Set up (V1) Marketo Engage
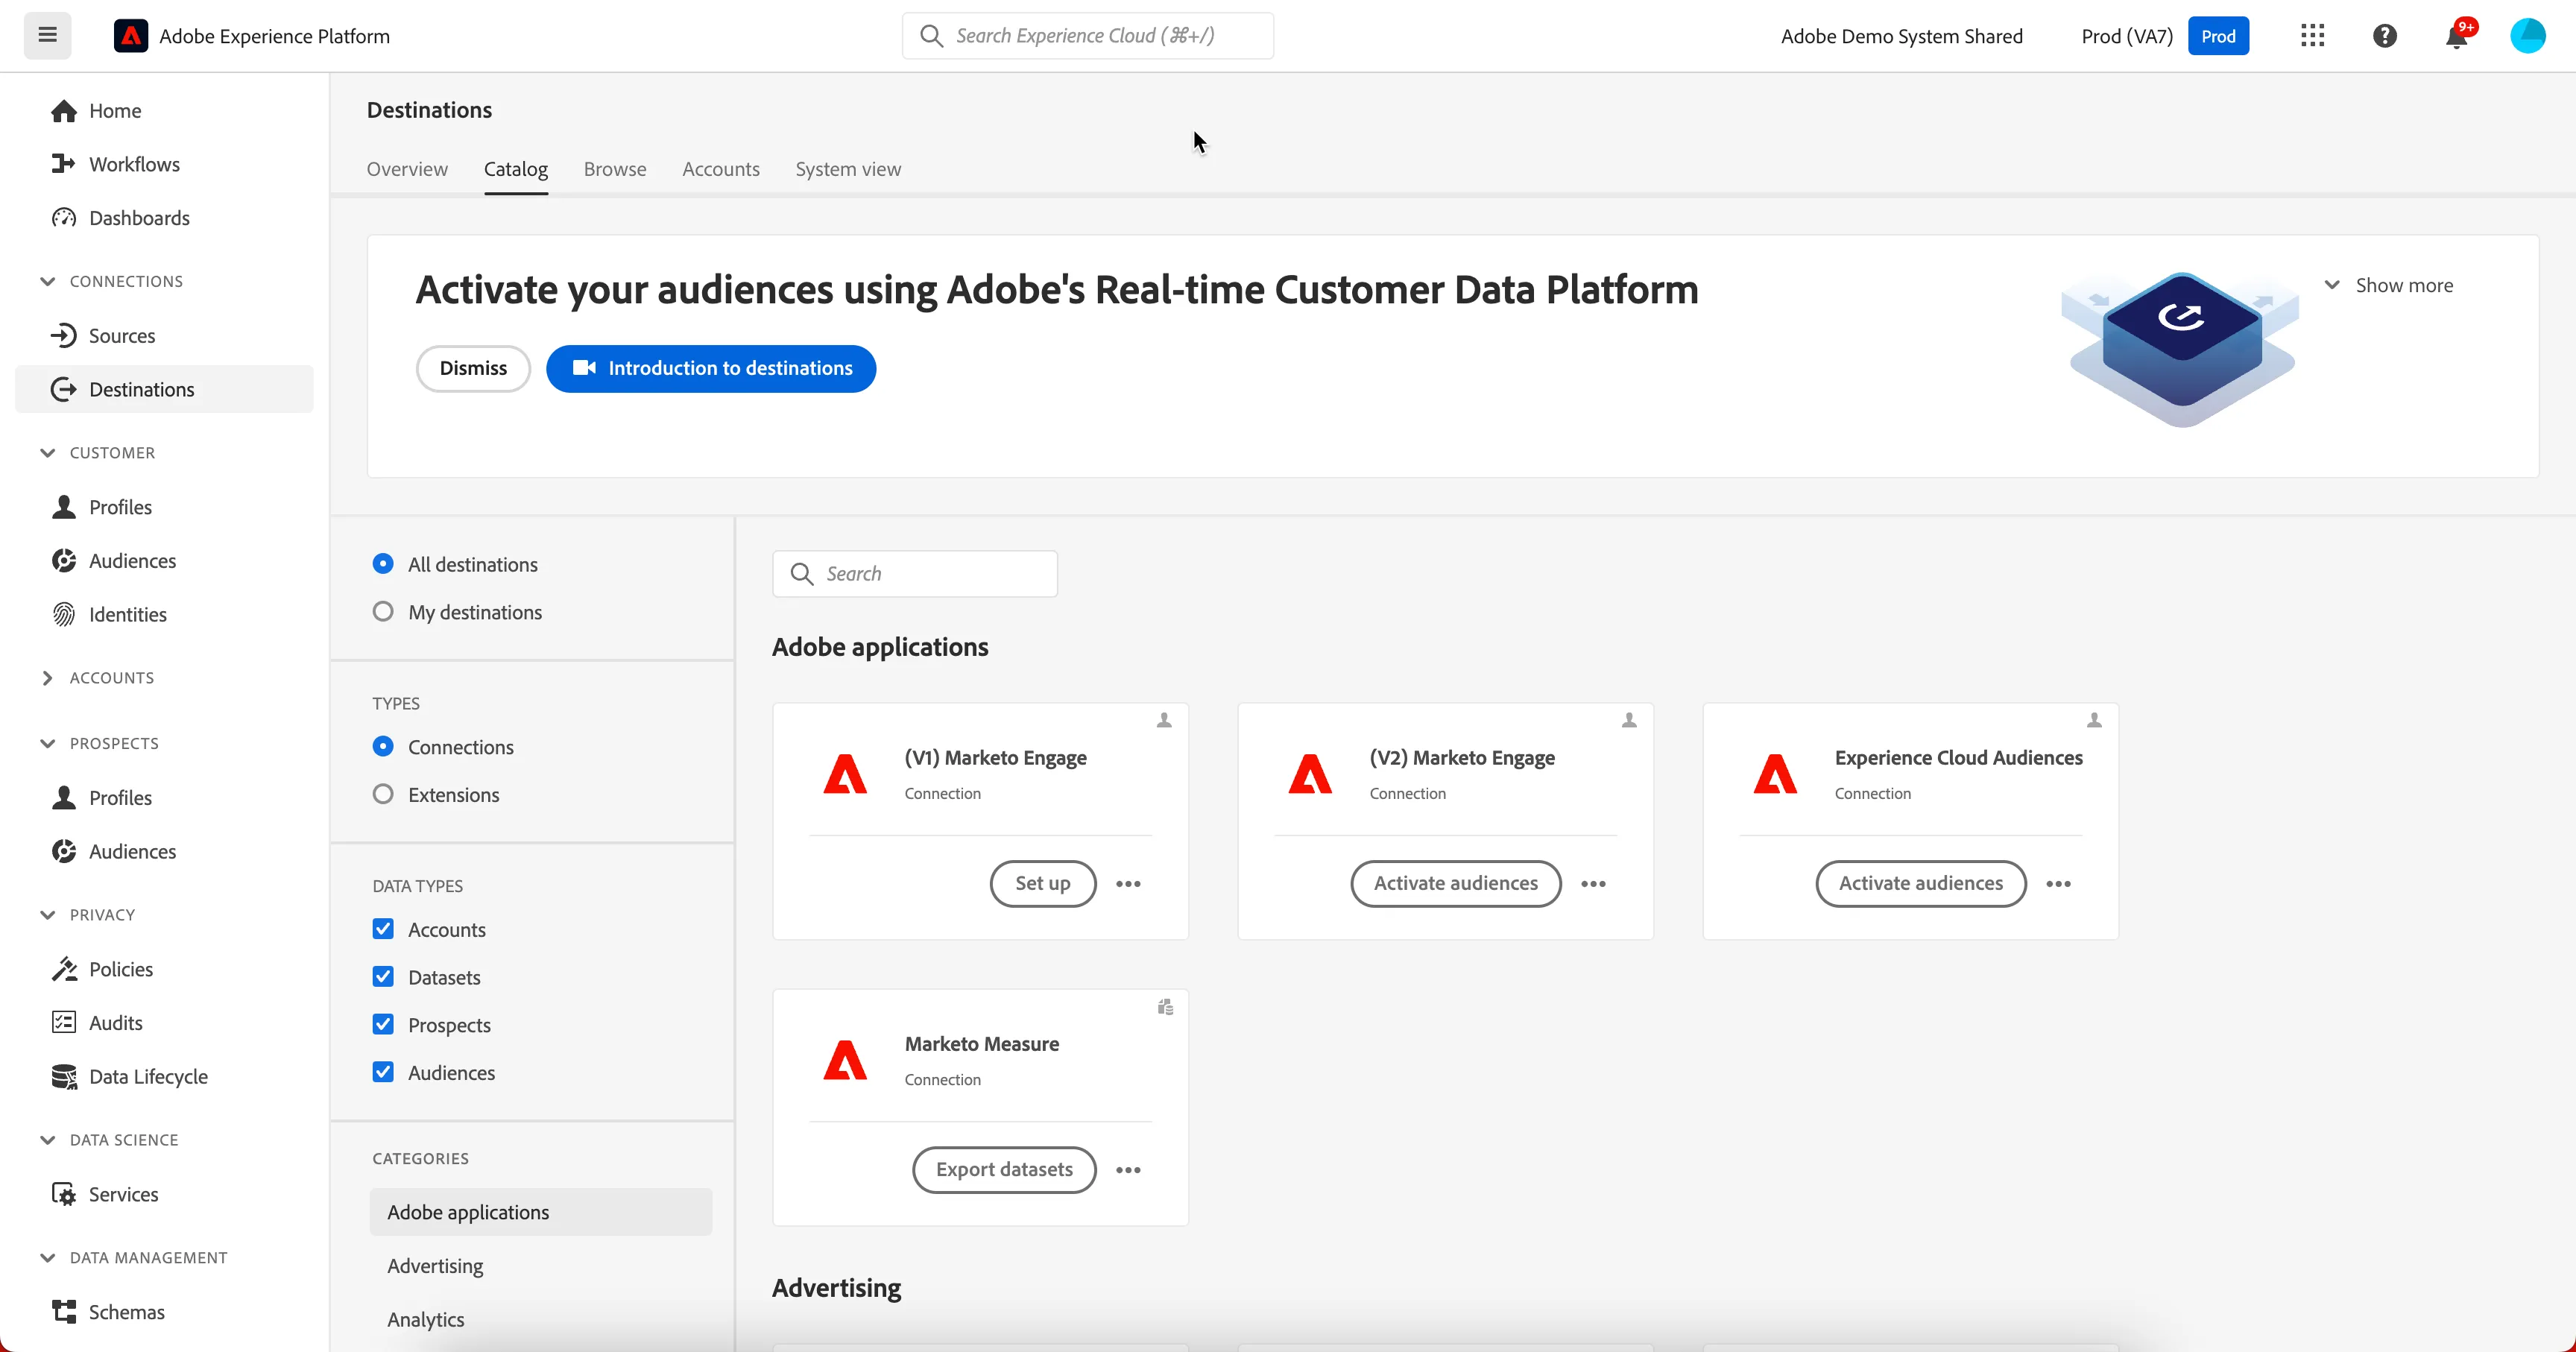2576x1352 pixels. click(1043, 884)
